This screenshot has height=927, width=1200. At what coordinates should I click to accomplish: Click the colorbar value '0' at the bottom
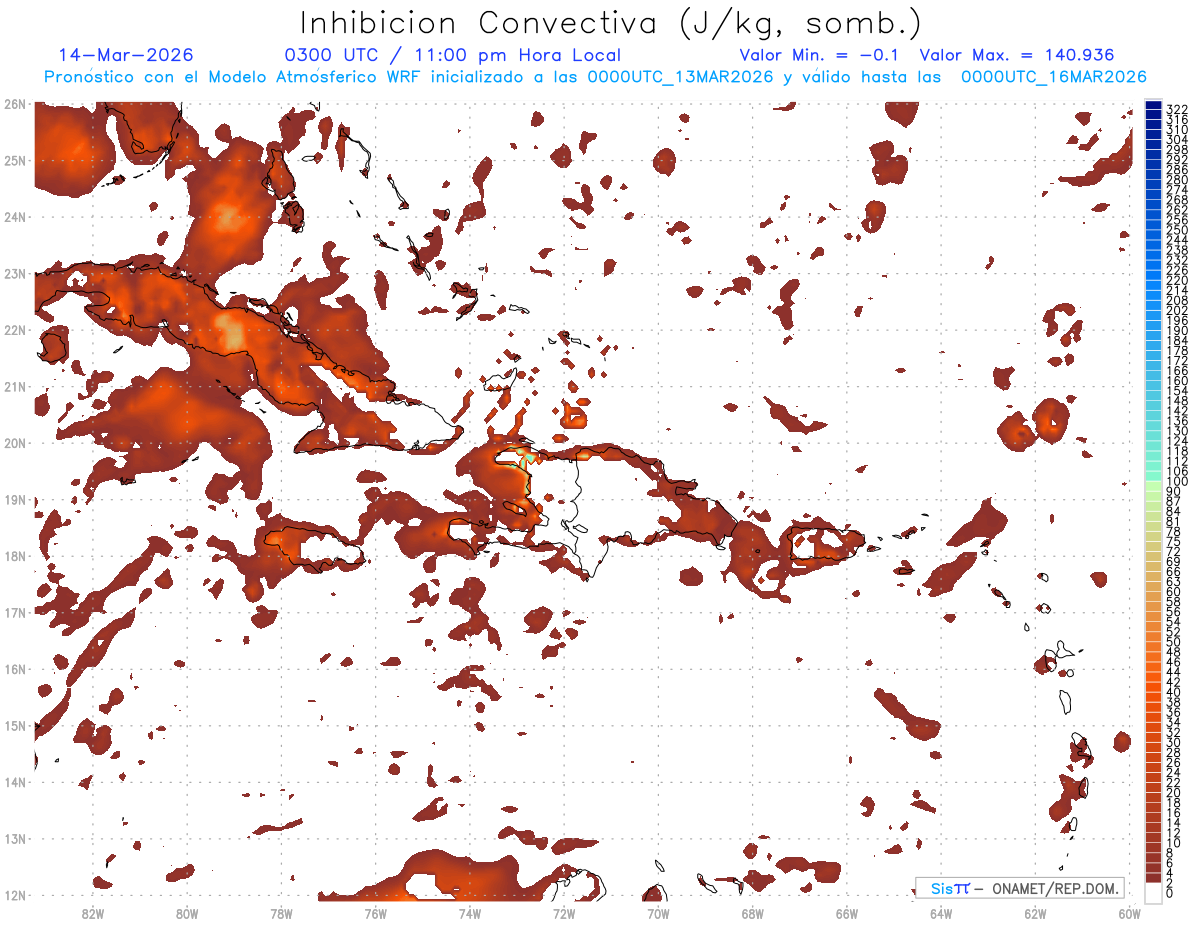pyautogui.click(x=1170, y=892)
